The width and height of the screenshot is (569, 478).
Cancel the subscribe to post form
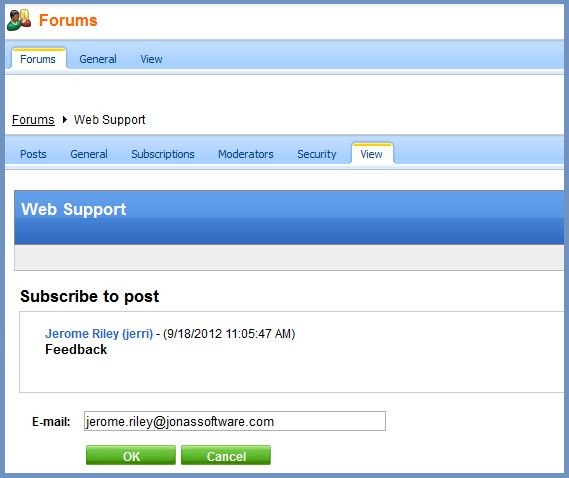coord(226,455)
